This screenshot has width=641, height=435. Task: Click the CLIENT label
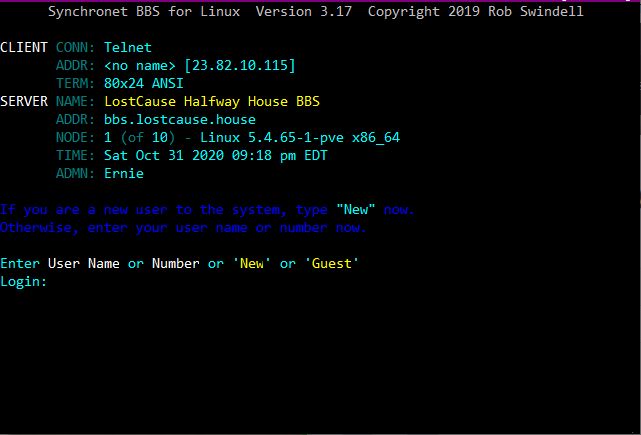(x=24, y=47)
